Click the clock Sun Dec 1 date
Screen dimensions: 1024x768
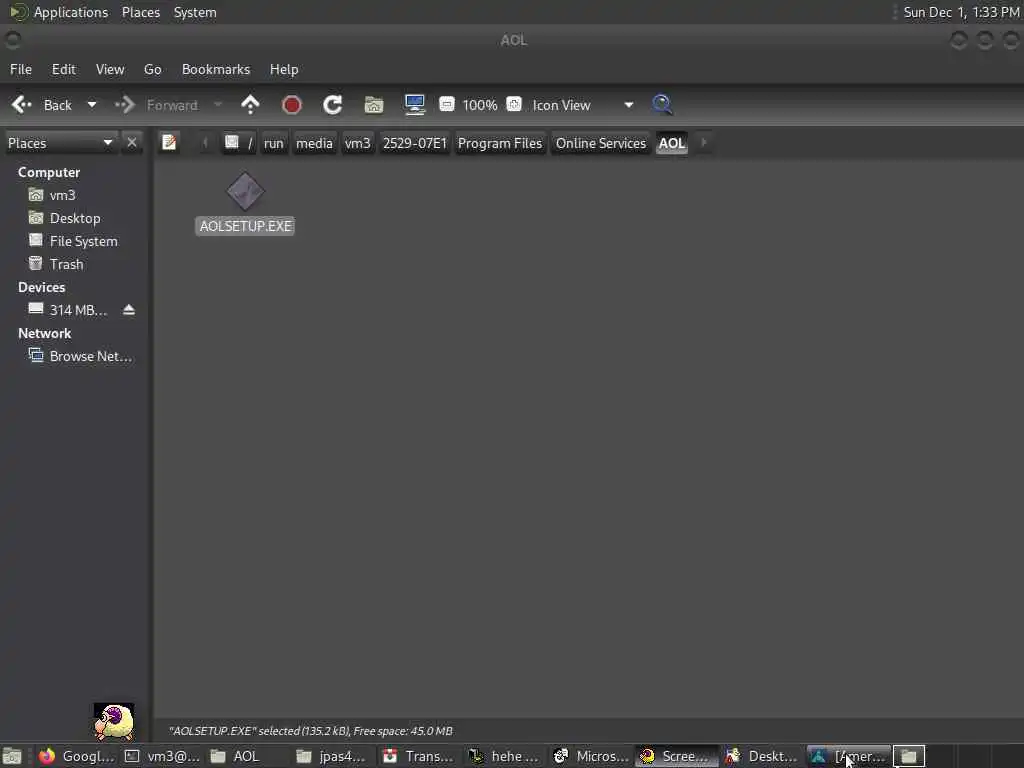tap(961, 12)
